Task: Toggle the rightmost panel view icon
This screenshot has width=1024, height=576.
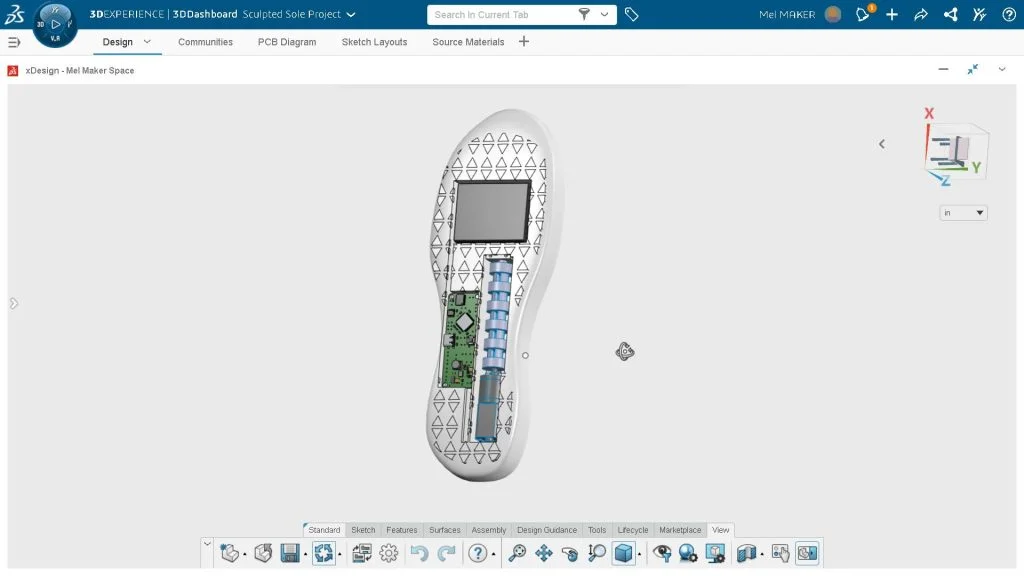Action: coord(807,553)
